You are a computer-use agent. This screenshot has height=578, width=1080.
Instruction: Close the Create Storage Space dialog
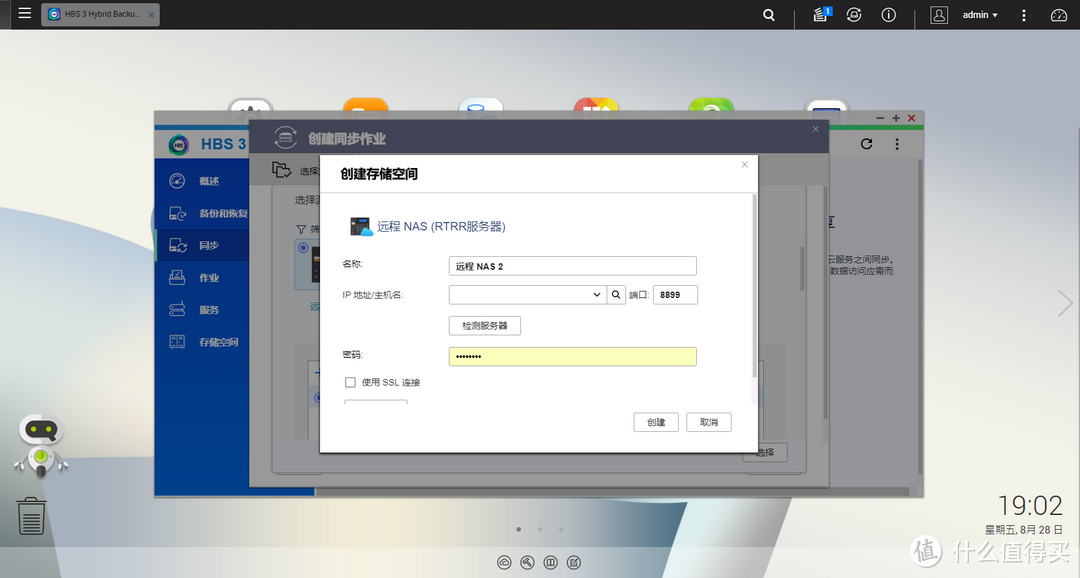[x=745, y=165]
